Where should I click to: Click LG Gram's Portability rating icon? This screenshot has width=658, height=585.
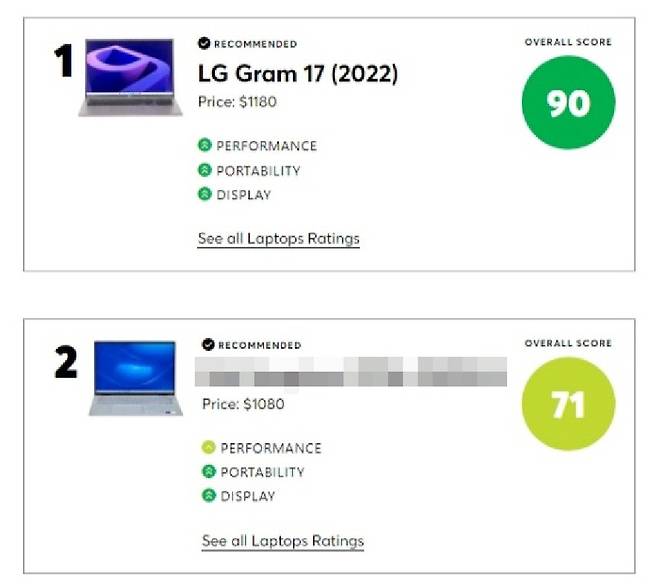click(205, 171)
